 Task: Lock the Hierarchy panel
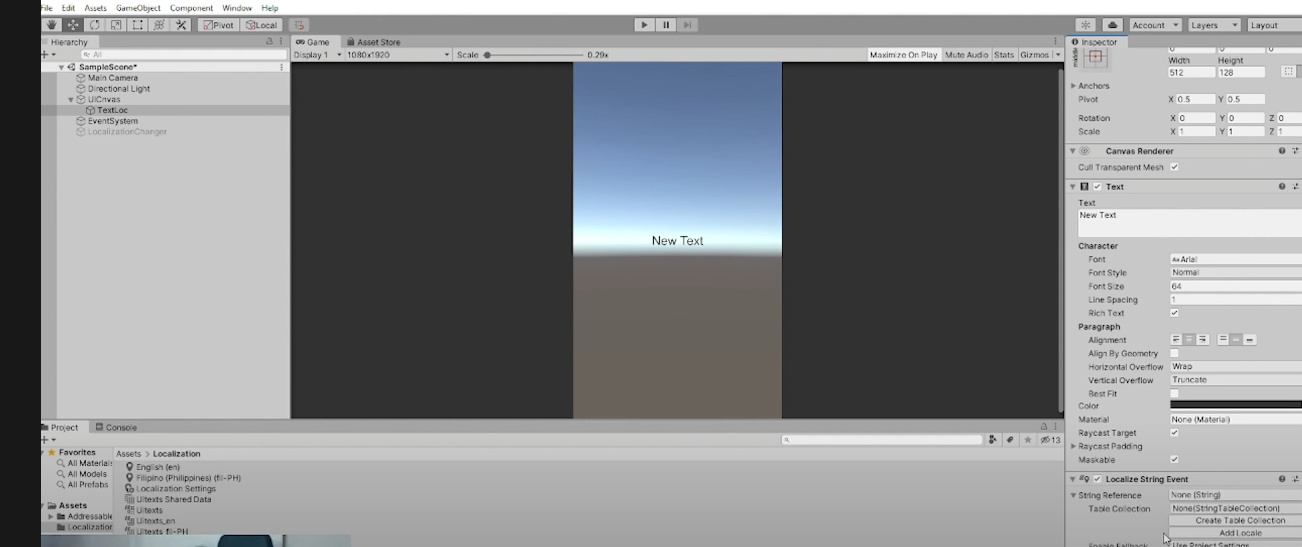269,42
